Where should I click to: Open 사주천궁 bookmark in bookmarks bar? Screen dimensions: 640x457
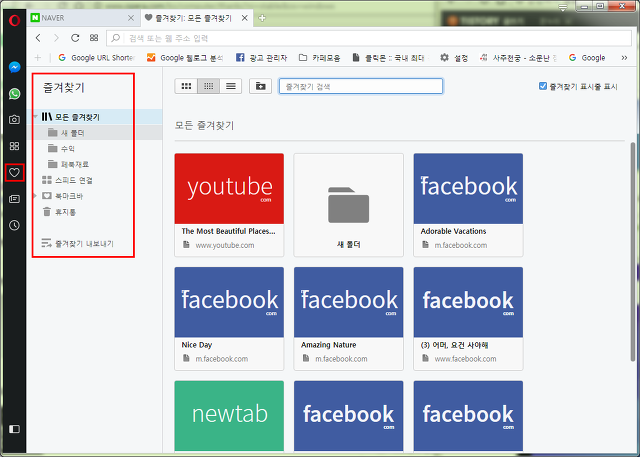[x=518, y=58]
